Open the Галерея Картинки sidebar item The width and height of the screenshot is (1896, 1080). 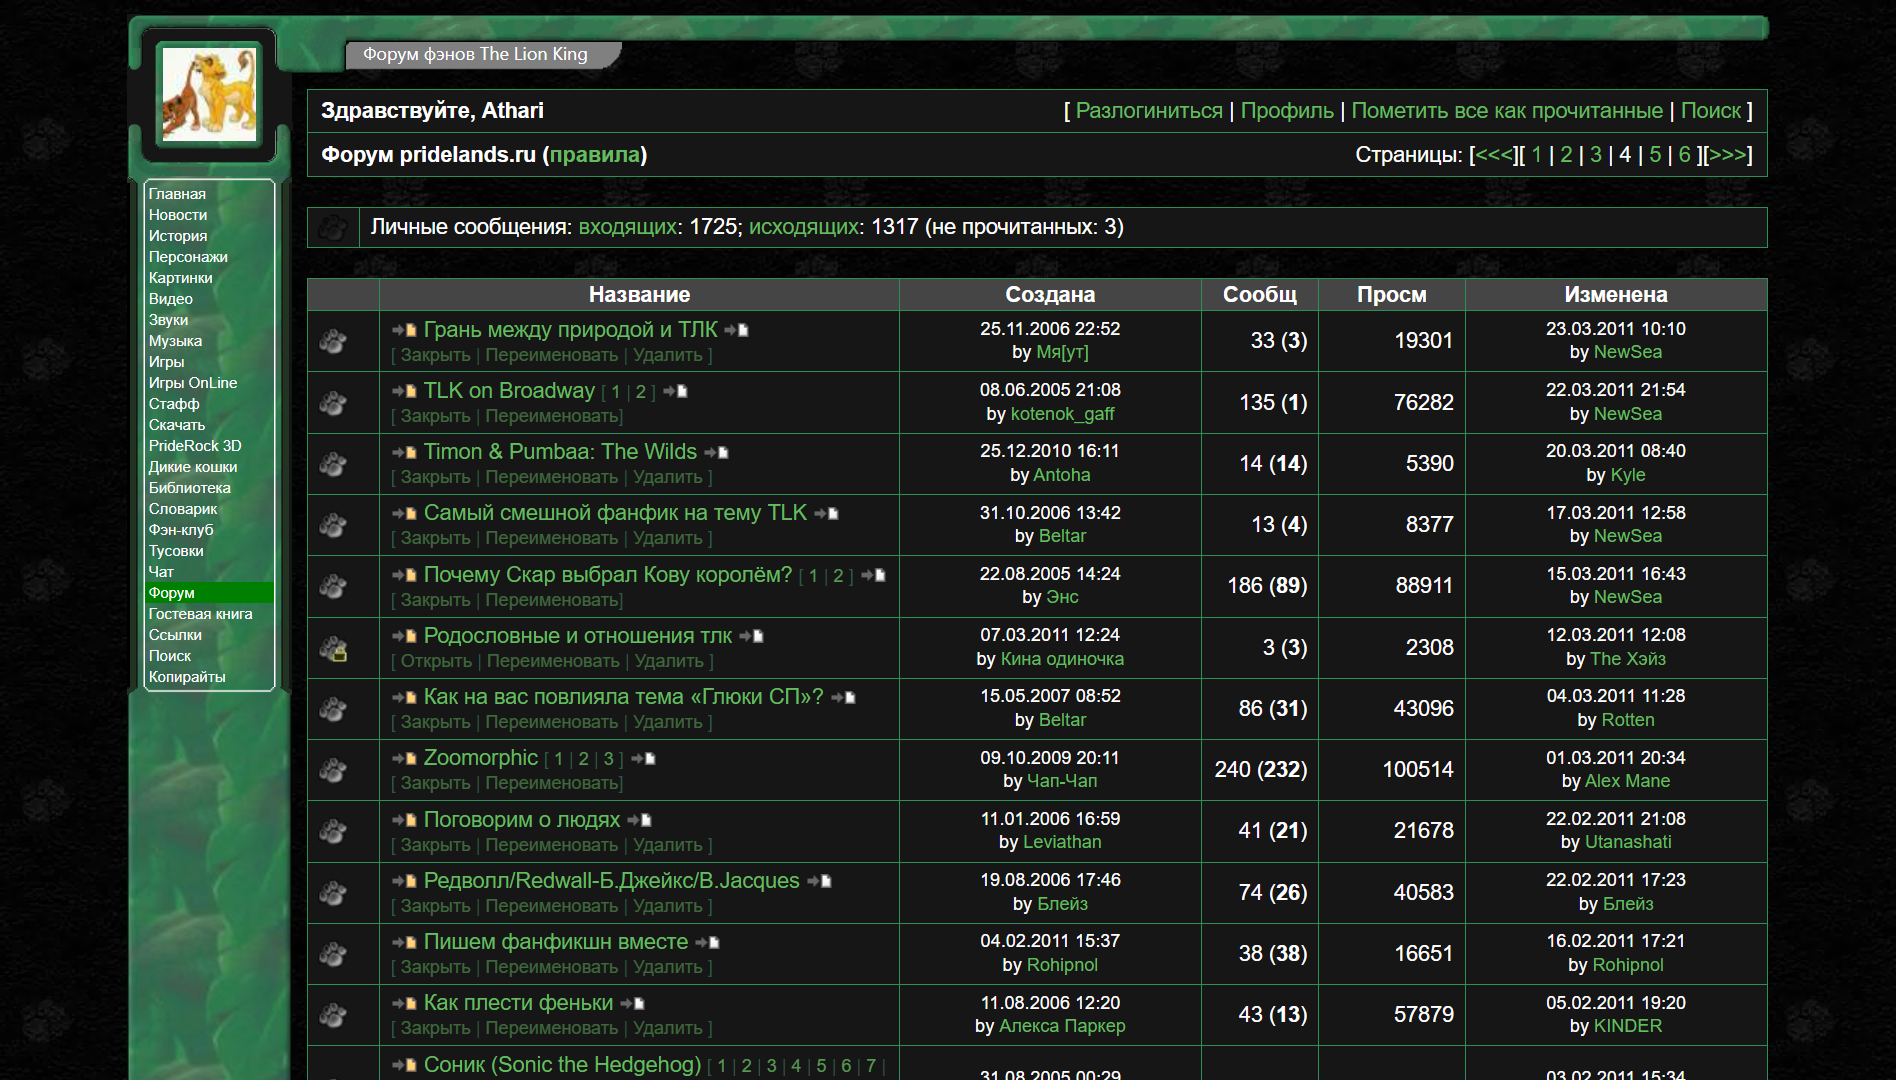pyautogui.click(x=181, y=278)
